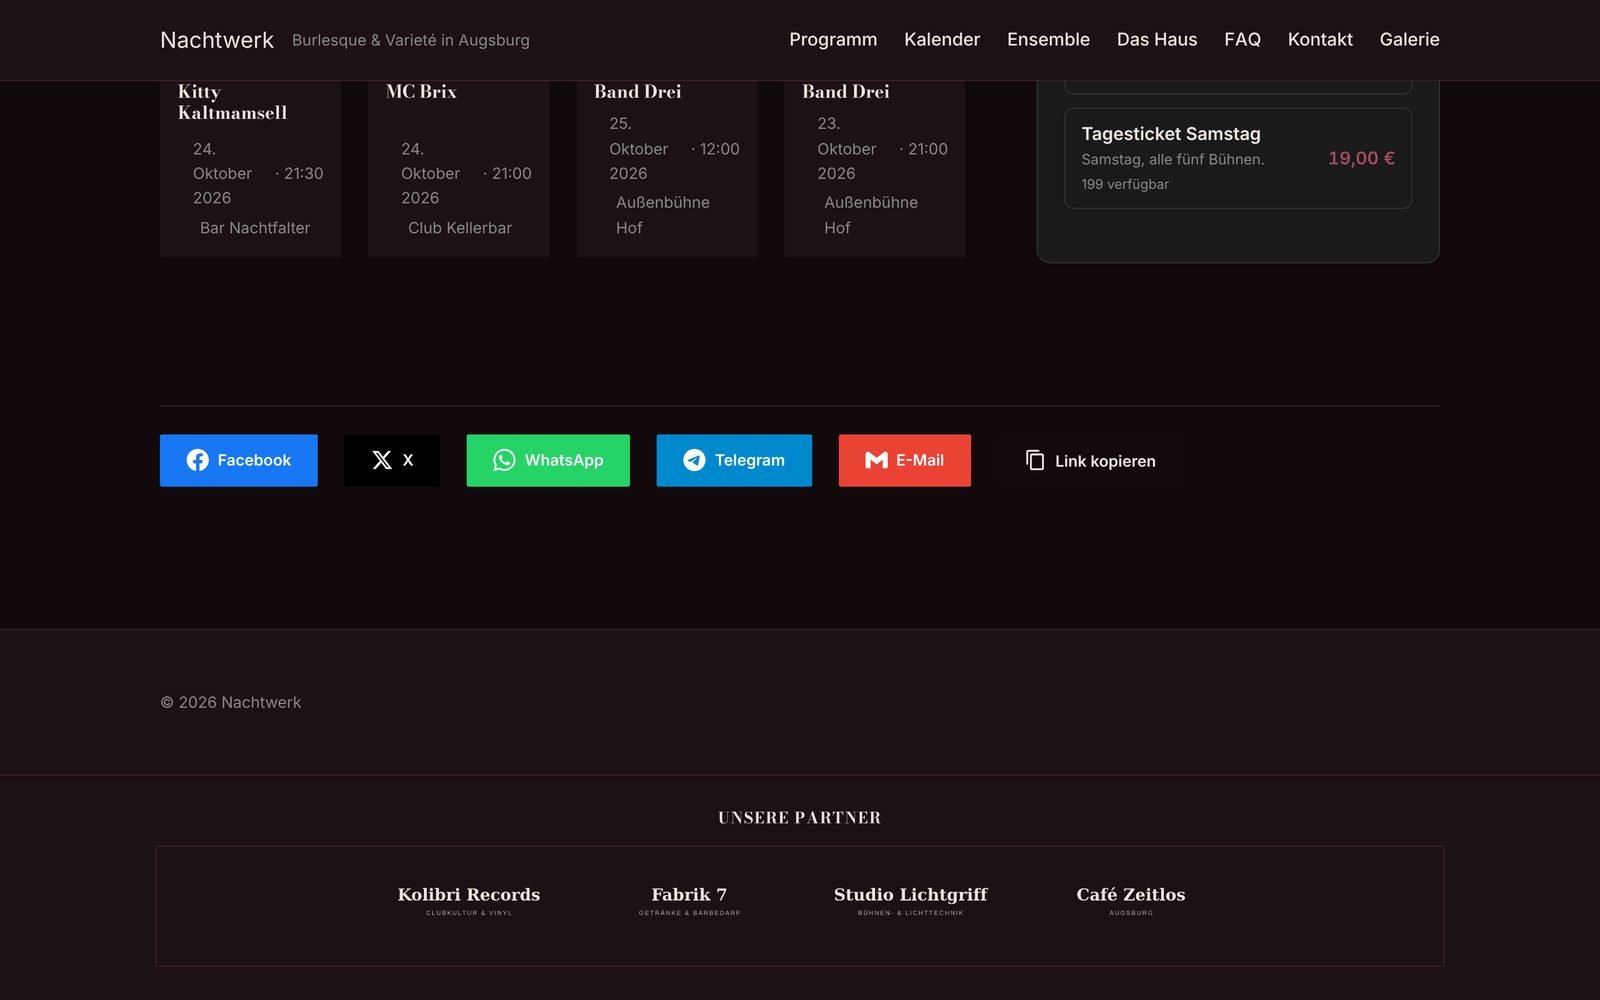The height and width of the screenshot is (1000, 1600).
Task: Visit partner Kolibri Records
Action: (469, 900)
